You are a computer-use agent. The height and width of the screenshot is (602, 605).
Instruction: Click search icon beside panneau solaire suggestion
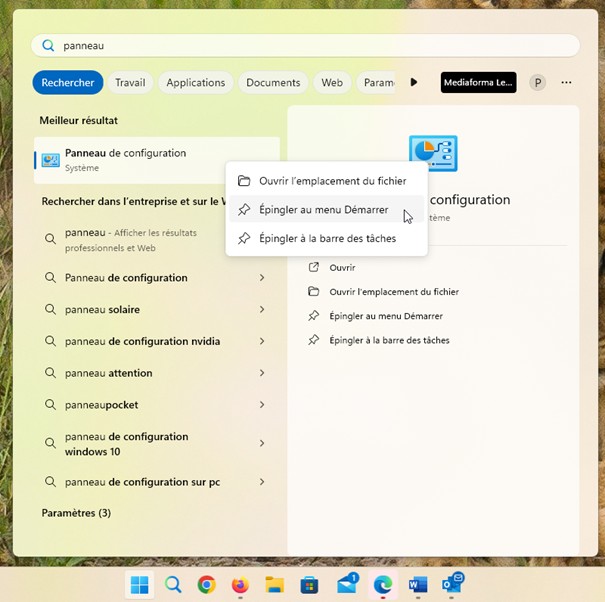(x=50, y=309)
